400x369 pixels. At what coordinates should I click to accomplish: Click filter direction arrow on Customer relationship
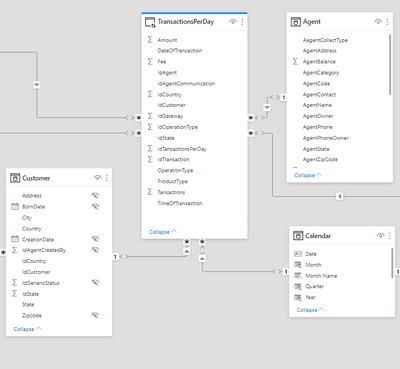(187, 251)
